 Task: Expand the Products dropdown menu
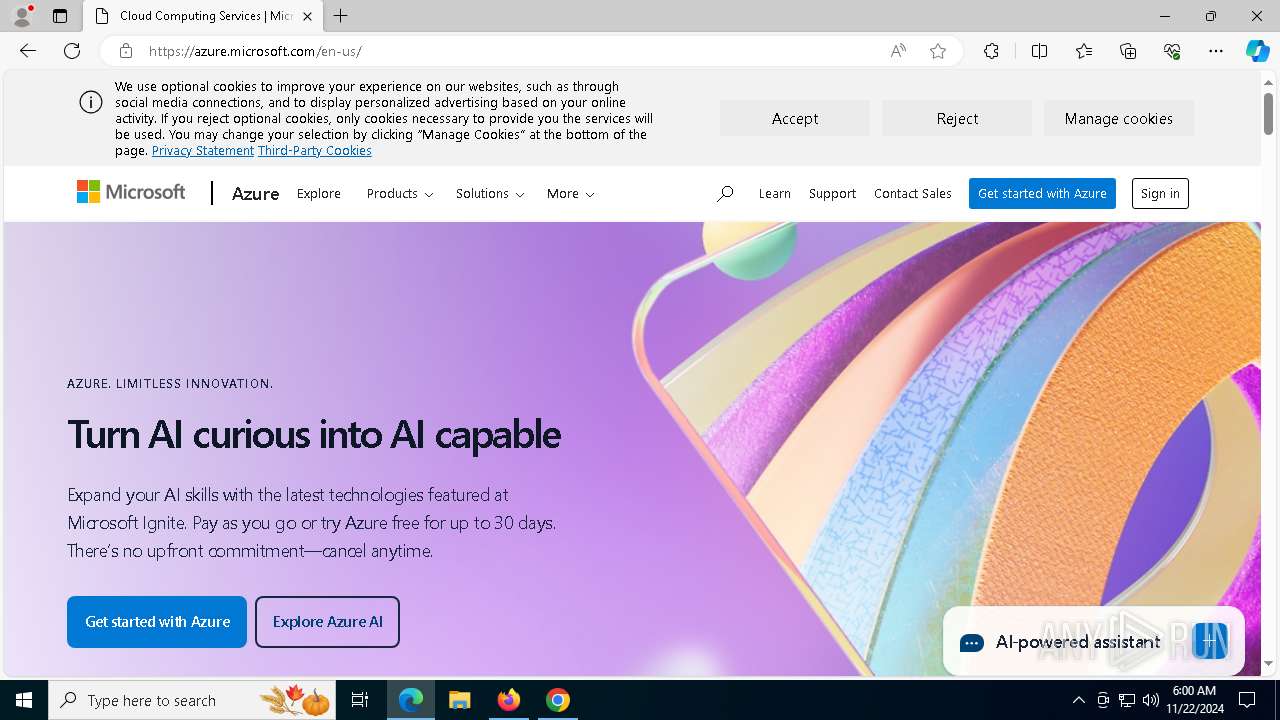click(x=400, y=194)
